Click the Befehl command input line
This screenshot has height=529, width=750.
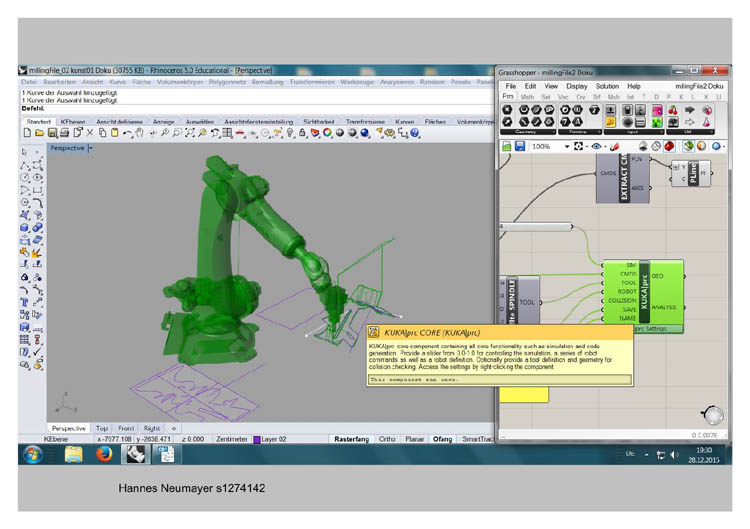point(257,109)
